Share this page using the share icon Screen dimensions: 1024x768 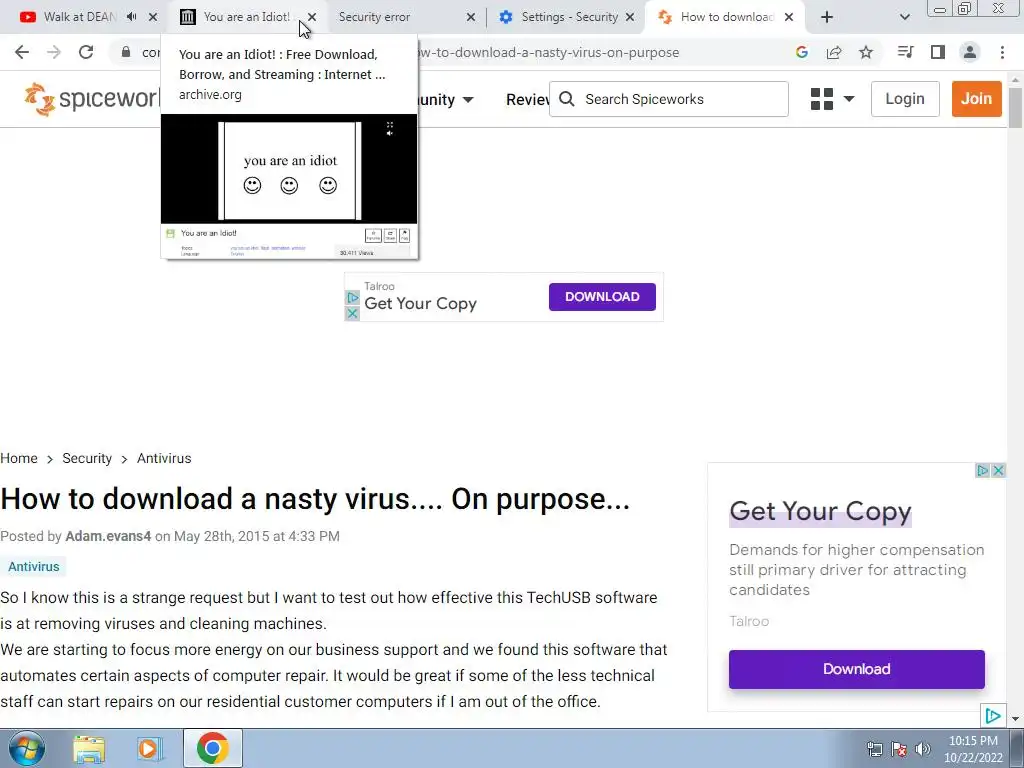[x=834, y=52]
